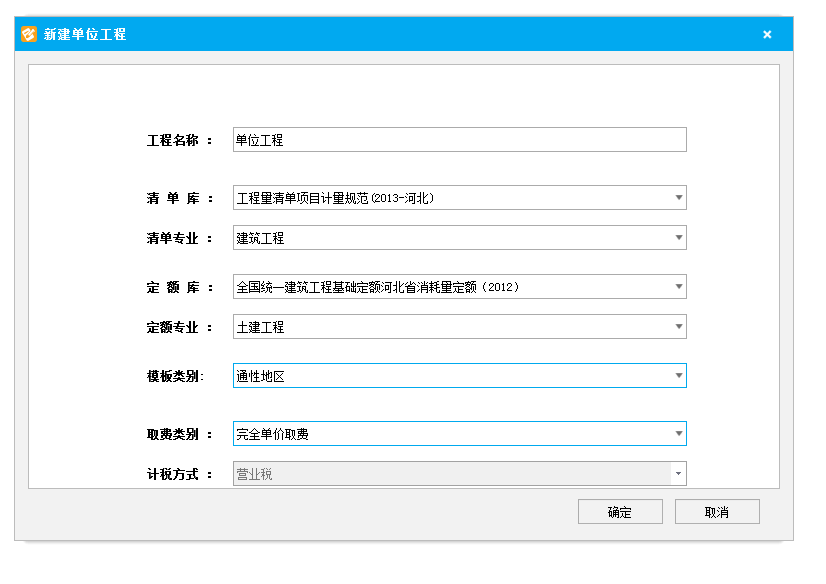This screenshot has height=584, width=826.
Task: Click the 土建工程 value in 定额专业 box
Action: (x=261, y=327)
